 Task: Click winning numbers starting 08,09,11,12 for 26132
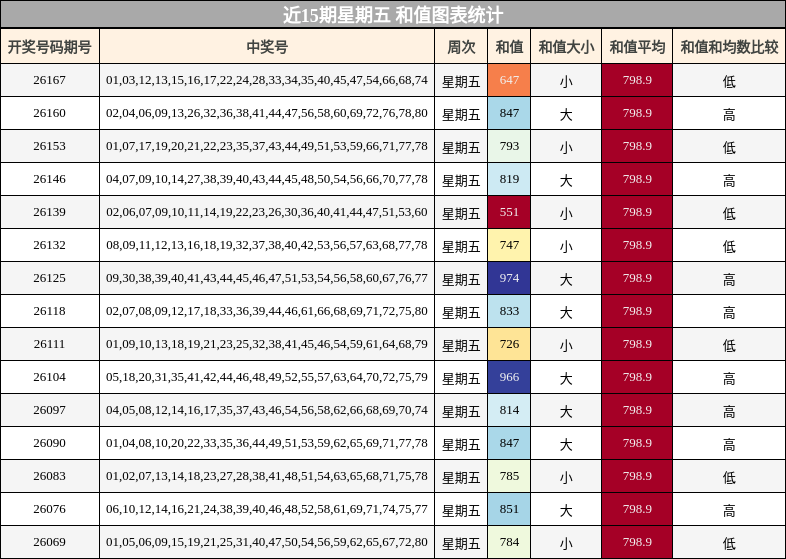(x=267, y=245)
